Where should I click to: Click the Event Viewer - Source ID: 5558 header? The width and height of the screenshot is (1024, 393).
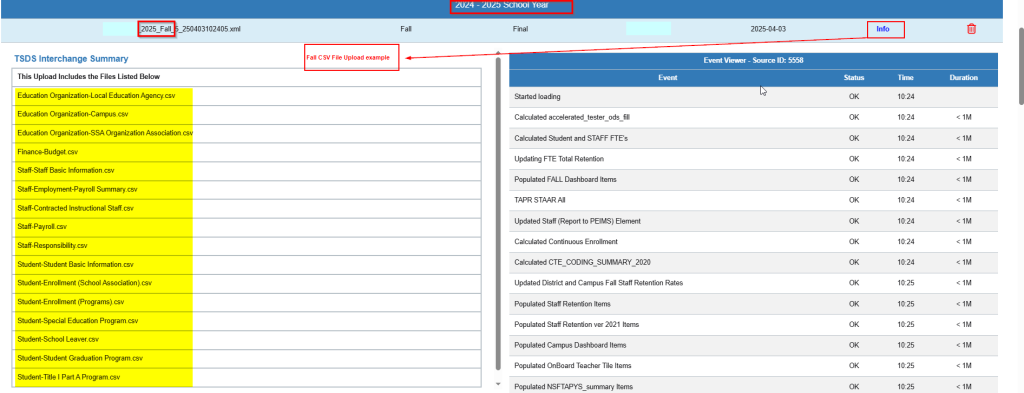[x=753, y=60]
